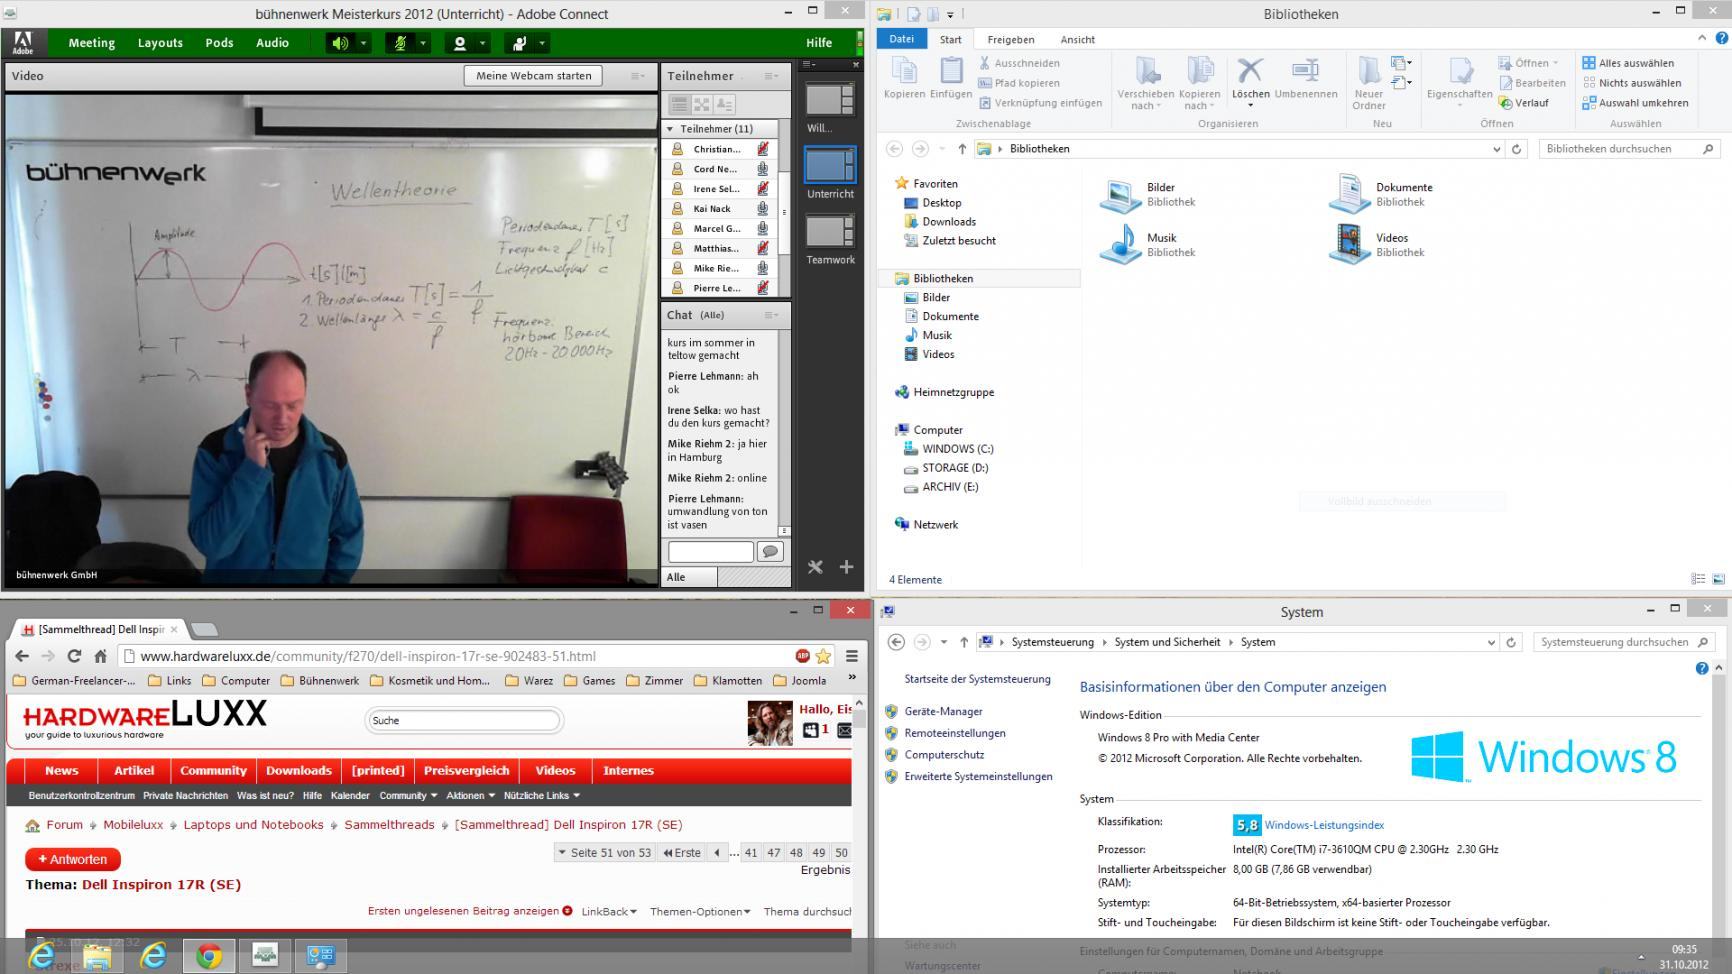Open the Dokumente library icon

1349,194
